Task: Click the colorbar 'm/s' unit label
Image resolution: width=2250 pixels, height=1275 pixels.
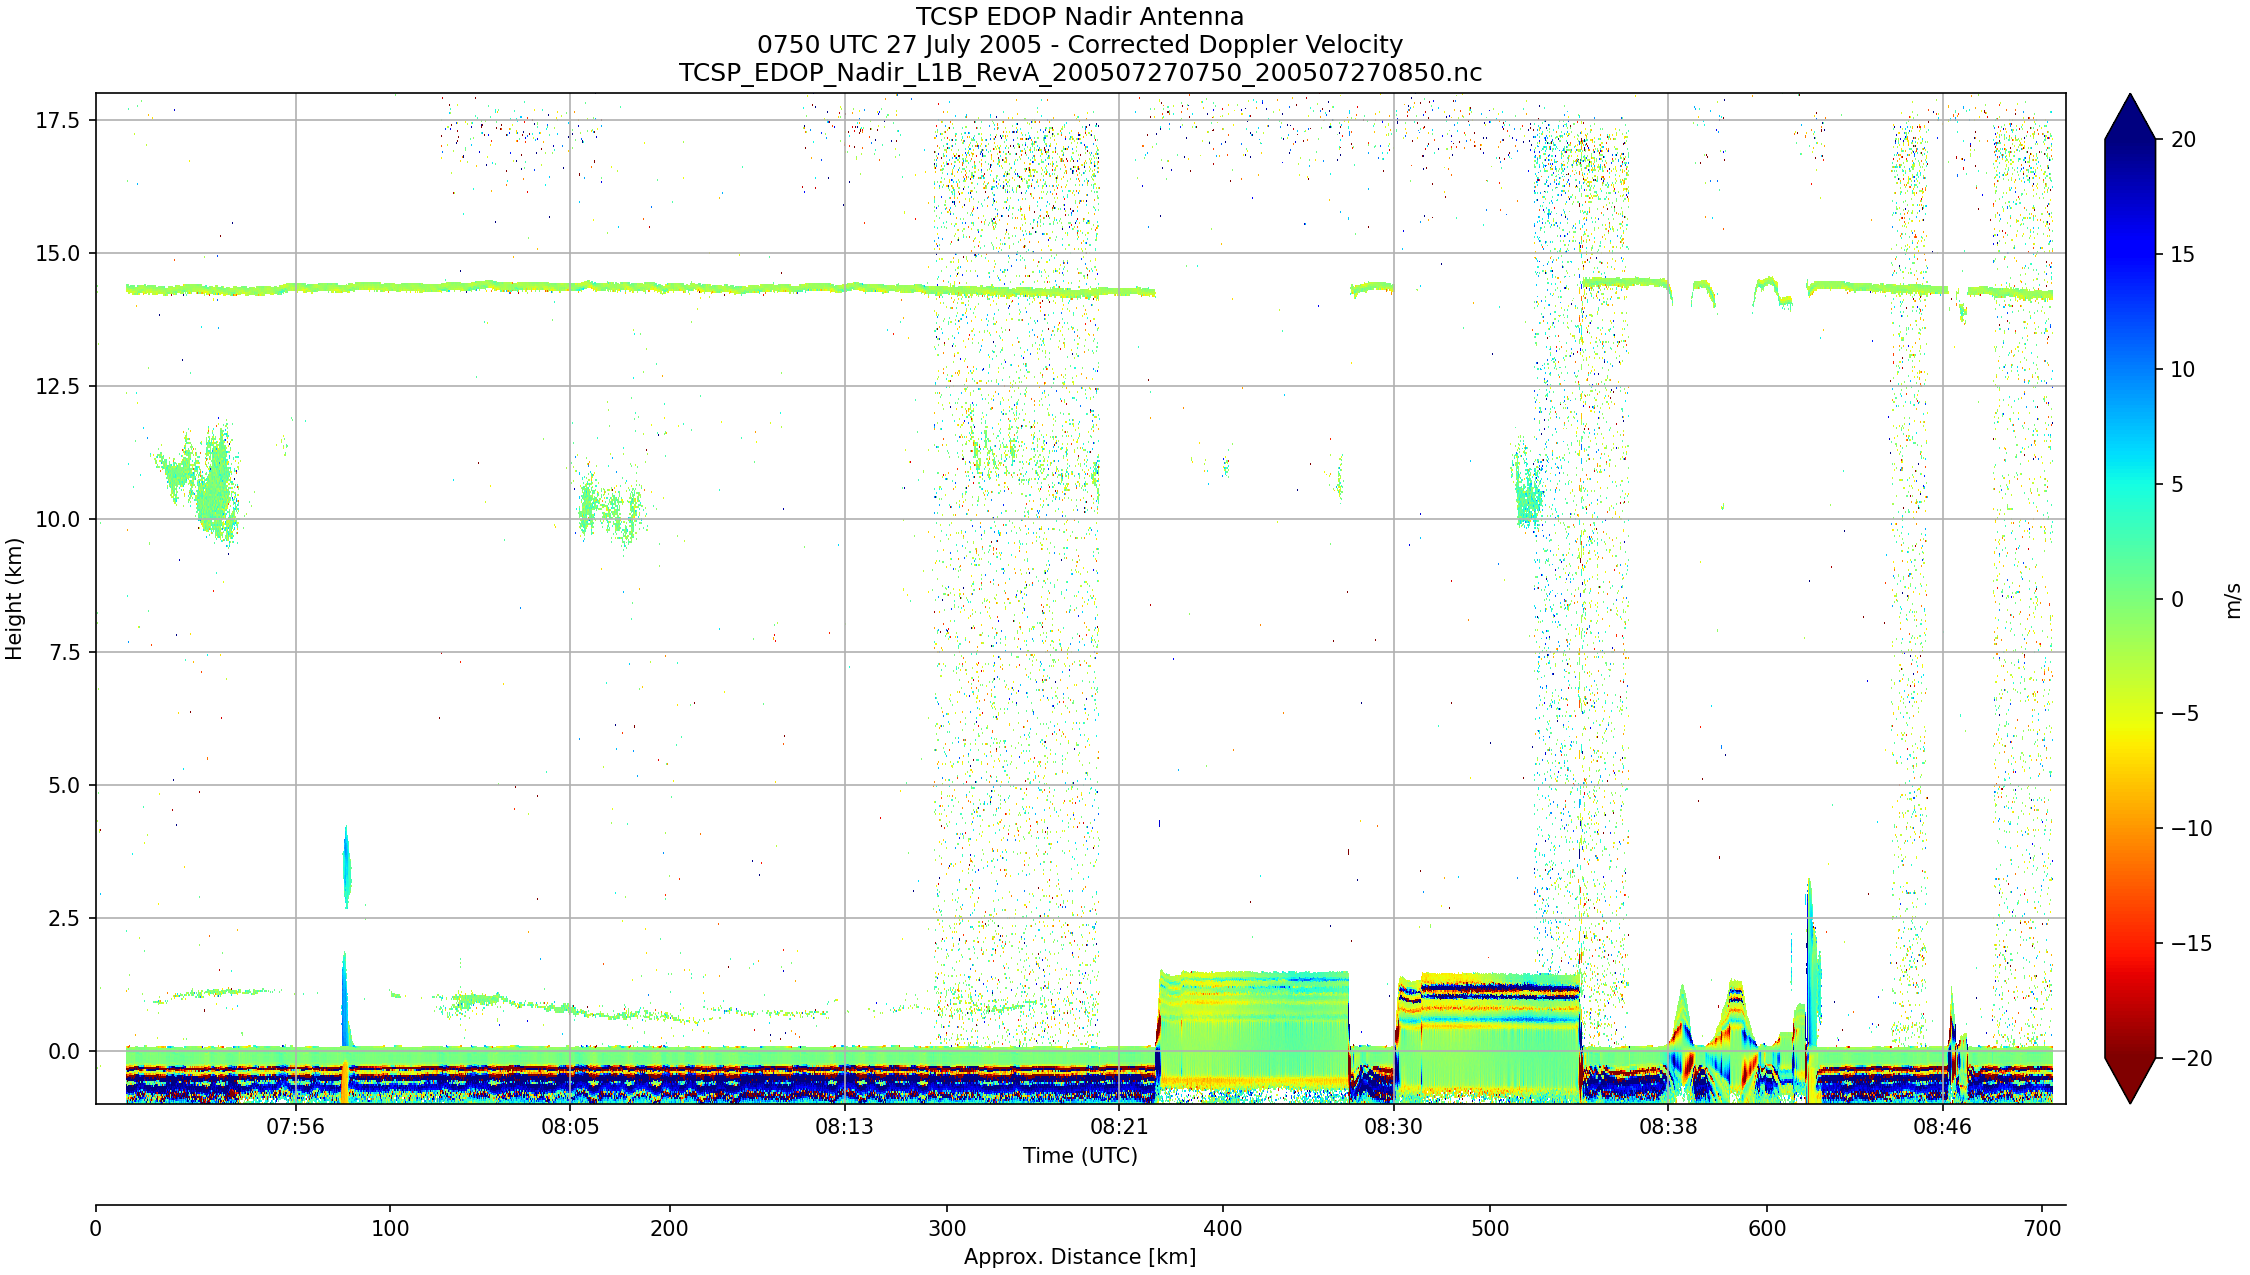Action: coord(2233,601)
